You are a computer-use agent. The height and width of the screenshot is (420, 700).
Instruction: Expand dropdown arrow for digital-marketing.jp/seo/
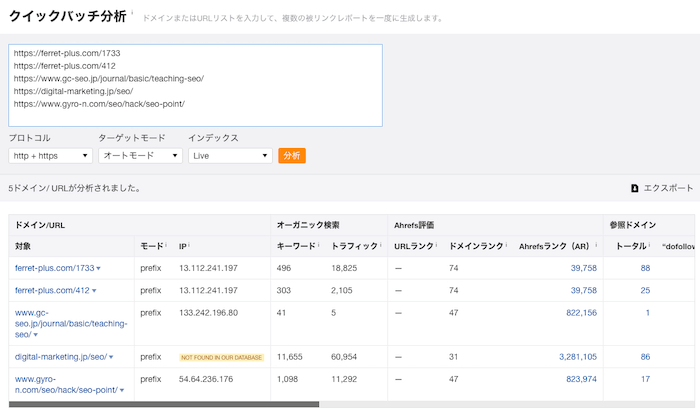tap(111, 358)
